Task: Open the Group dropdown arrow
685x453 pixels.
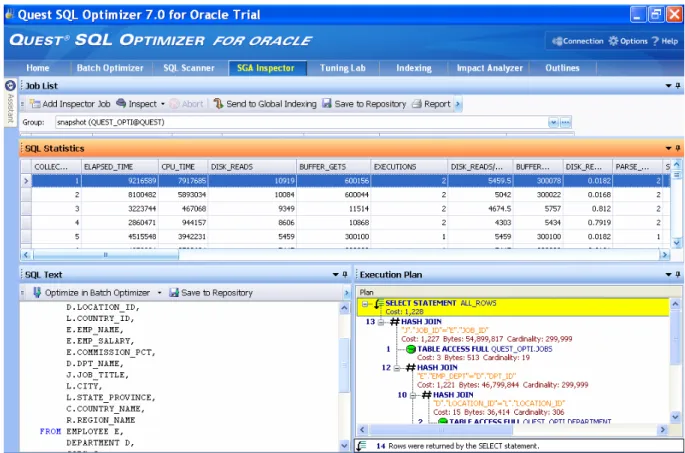Action: (554, 122)
